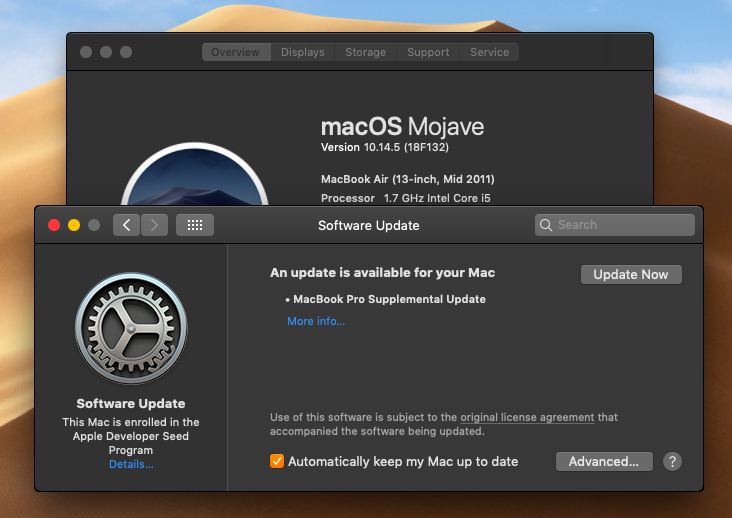Uncheck Automatically keep my Mac up to date
Screen dimensions: 732x518
[x=277, y=461]
